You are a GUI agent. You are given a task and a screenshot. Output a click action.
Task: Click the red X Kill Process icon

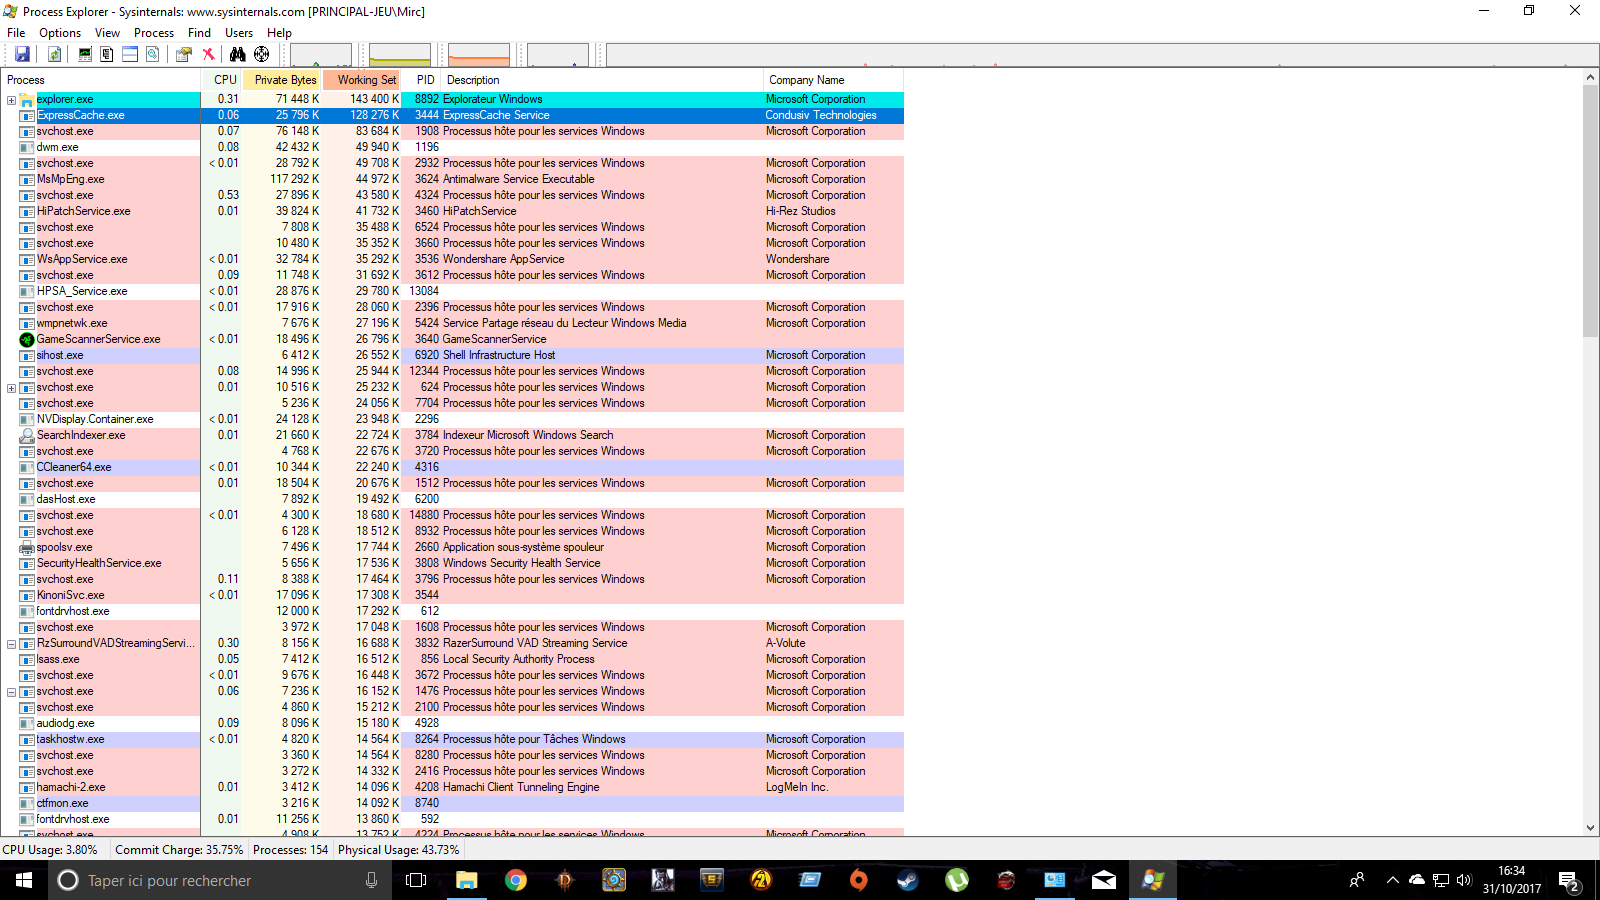coord(208,55)
